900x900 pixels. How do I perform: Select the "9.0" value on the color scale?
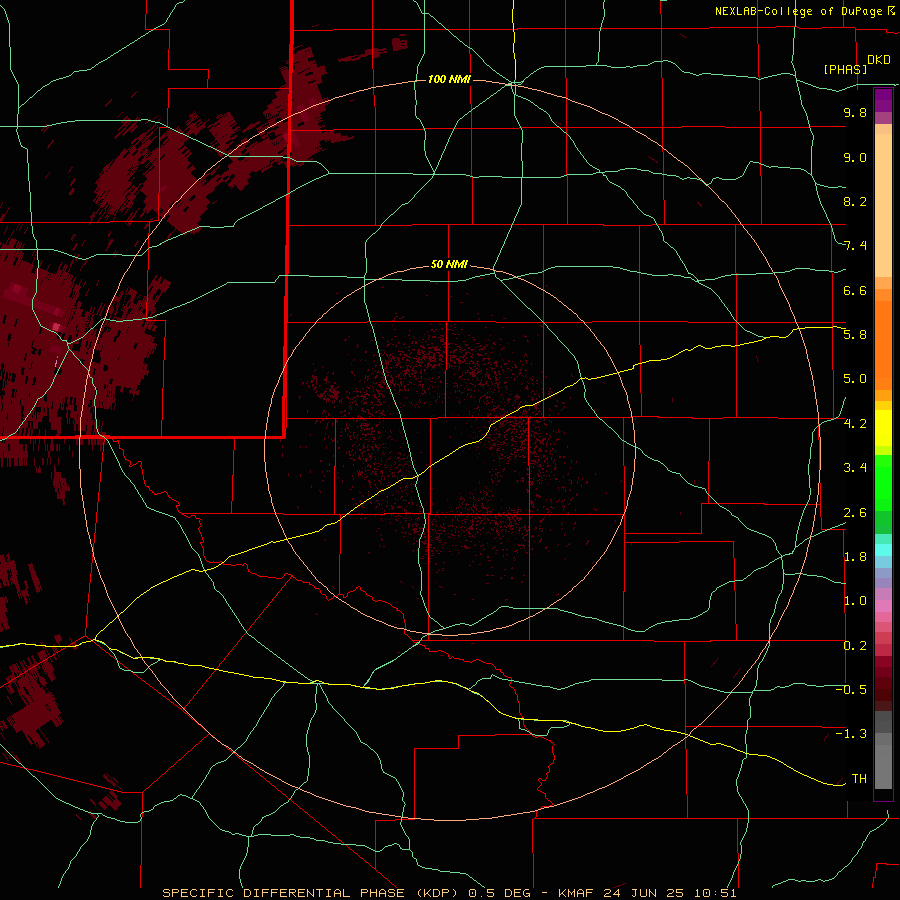point(855,157)
